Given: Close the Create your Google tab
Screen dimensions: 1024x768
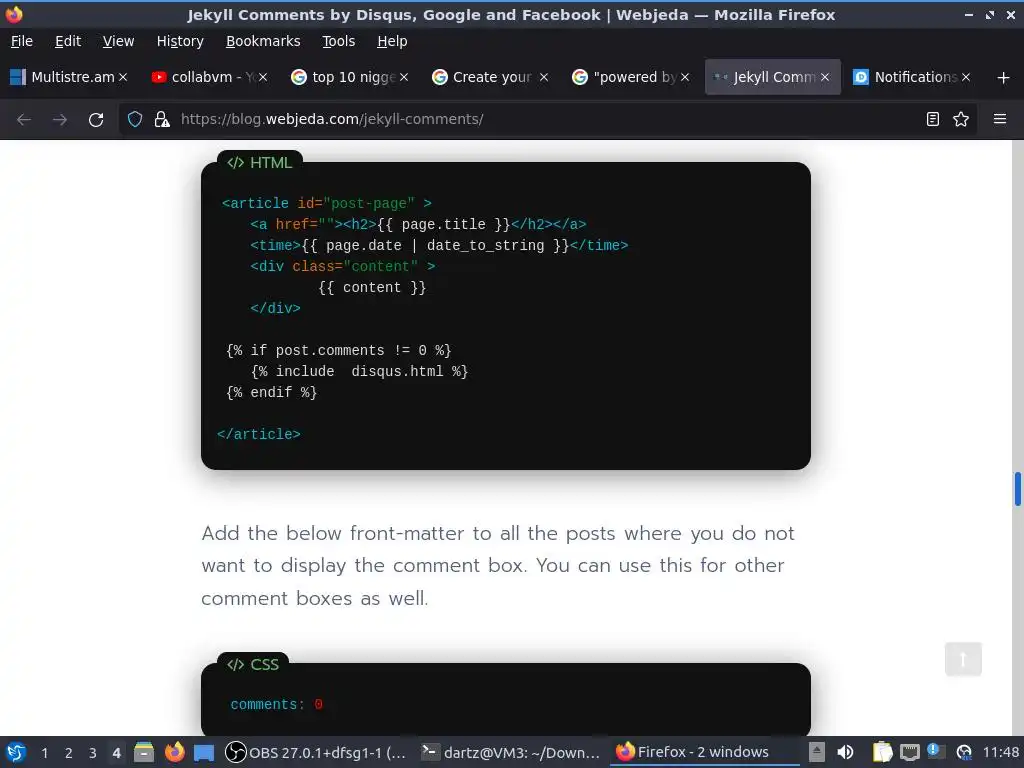Looking at the screenshot, I should 543,77.
